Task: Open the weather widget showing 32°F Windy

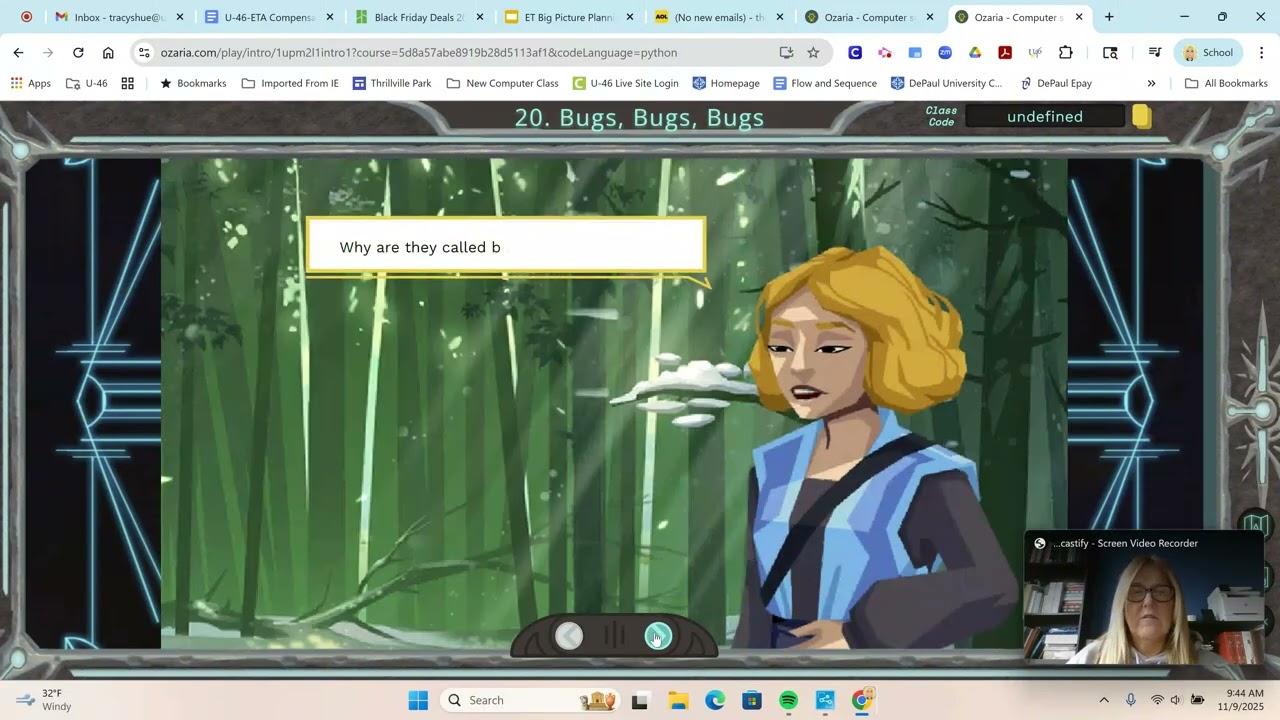Action: pyautogui.click(x=44, y=700)
